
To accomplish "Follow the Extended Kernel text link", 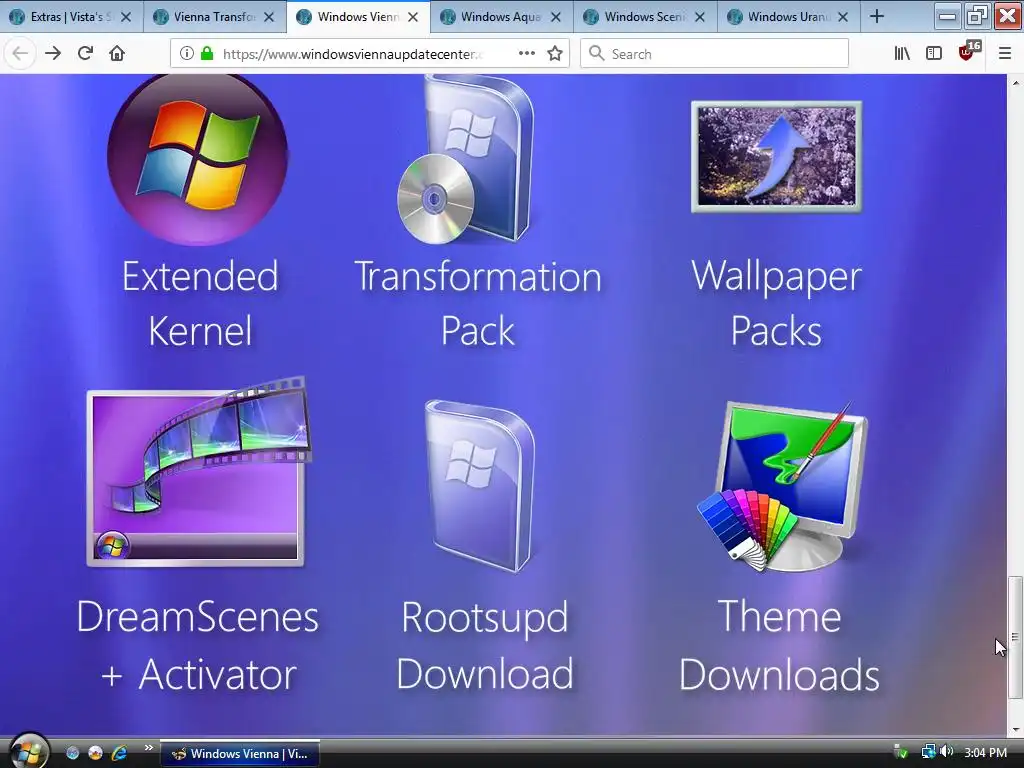I will point(200,303).
